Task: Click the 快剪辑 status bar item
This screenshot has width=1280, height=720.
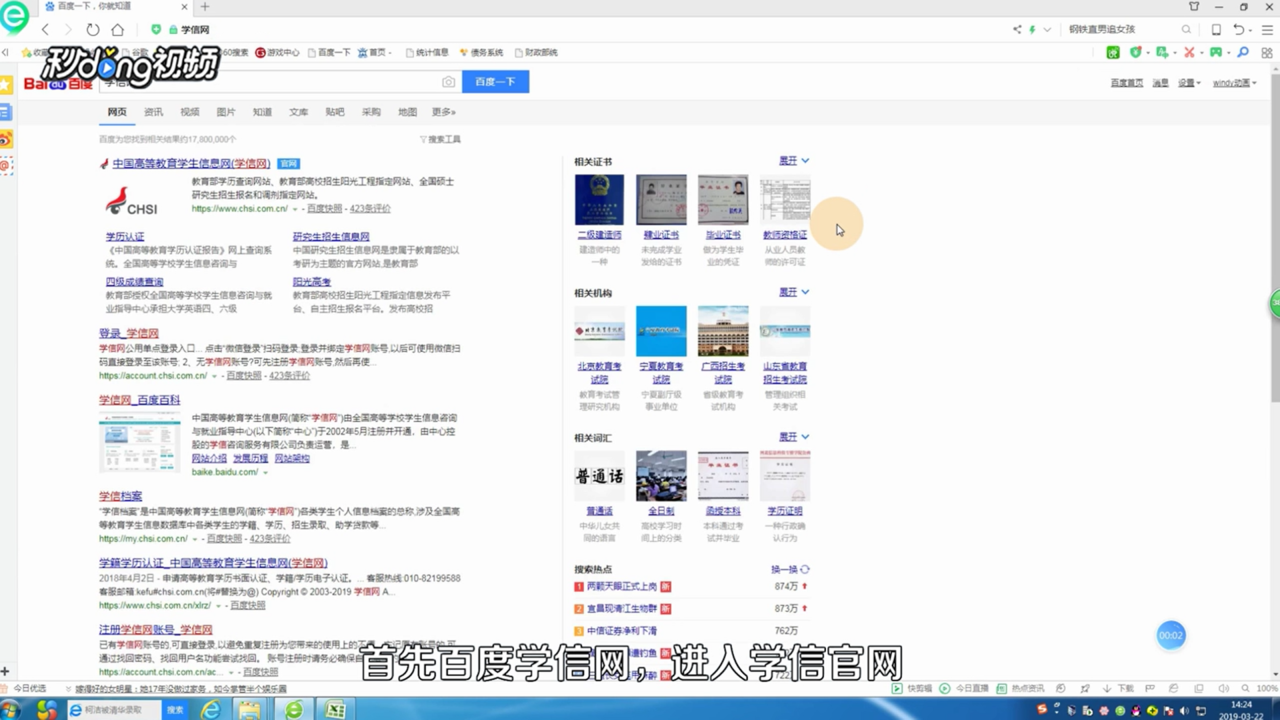Action: point(913,689)
